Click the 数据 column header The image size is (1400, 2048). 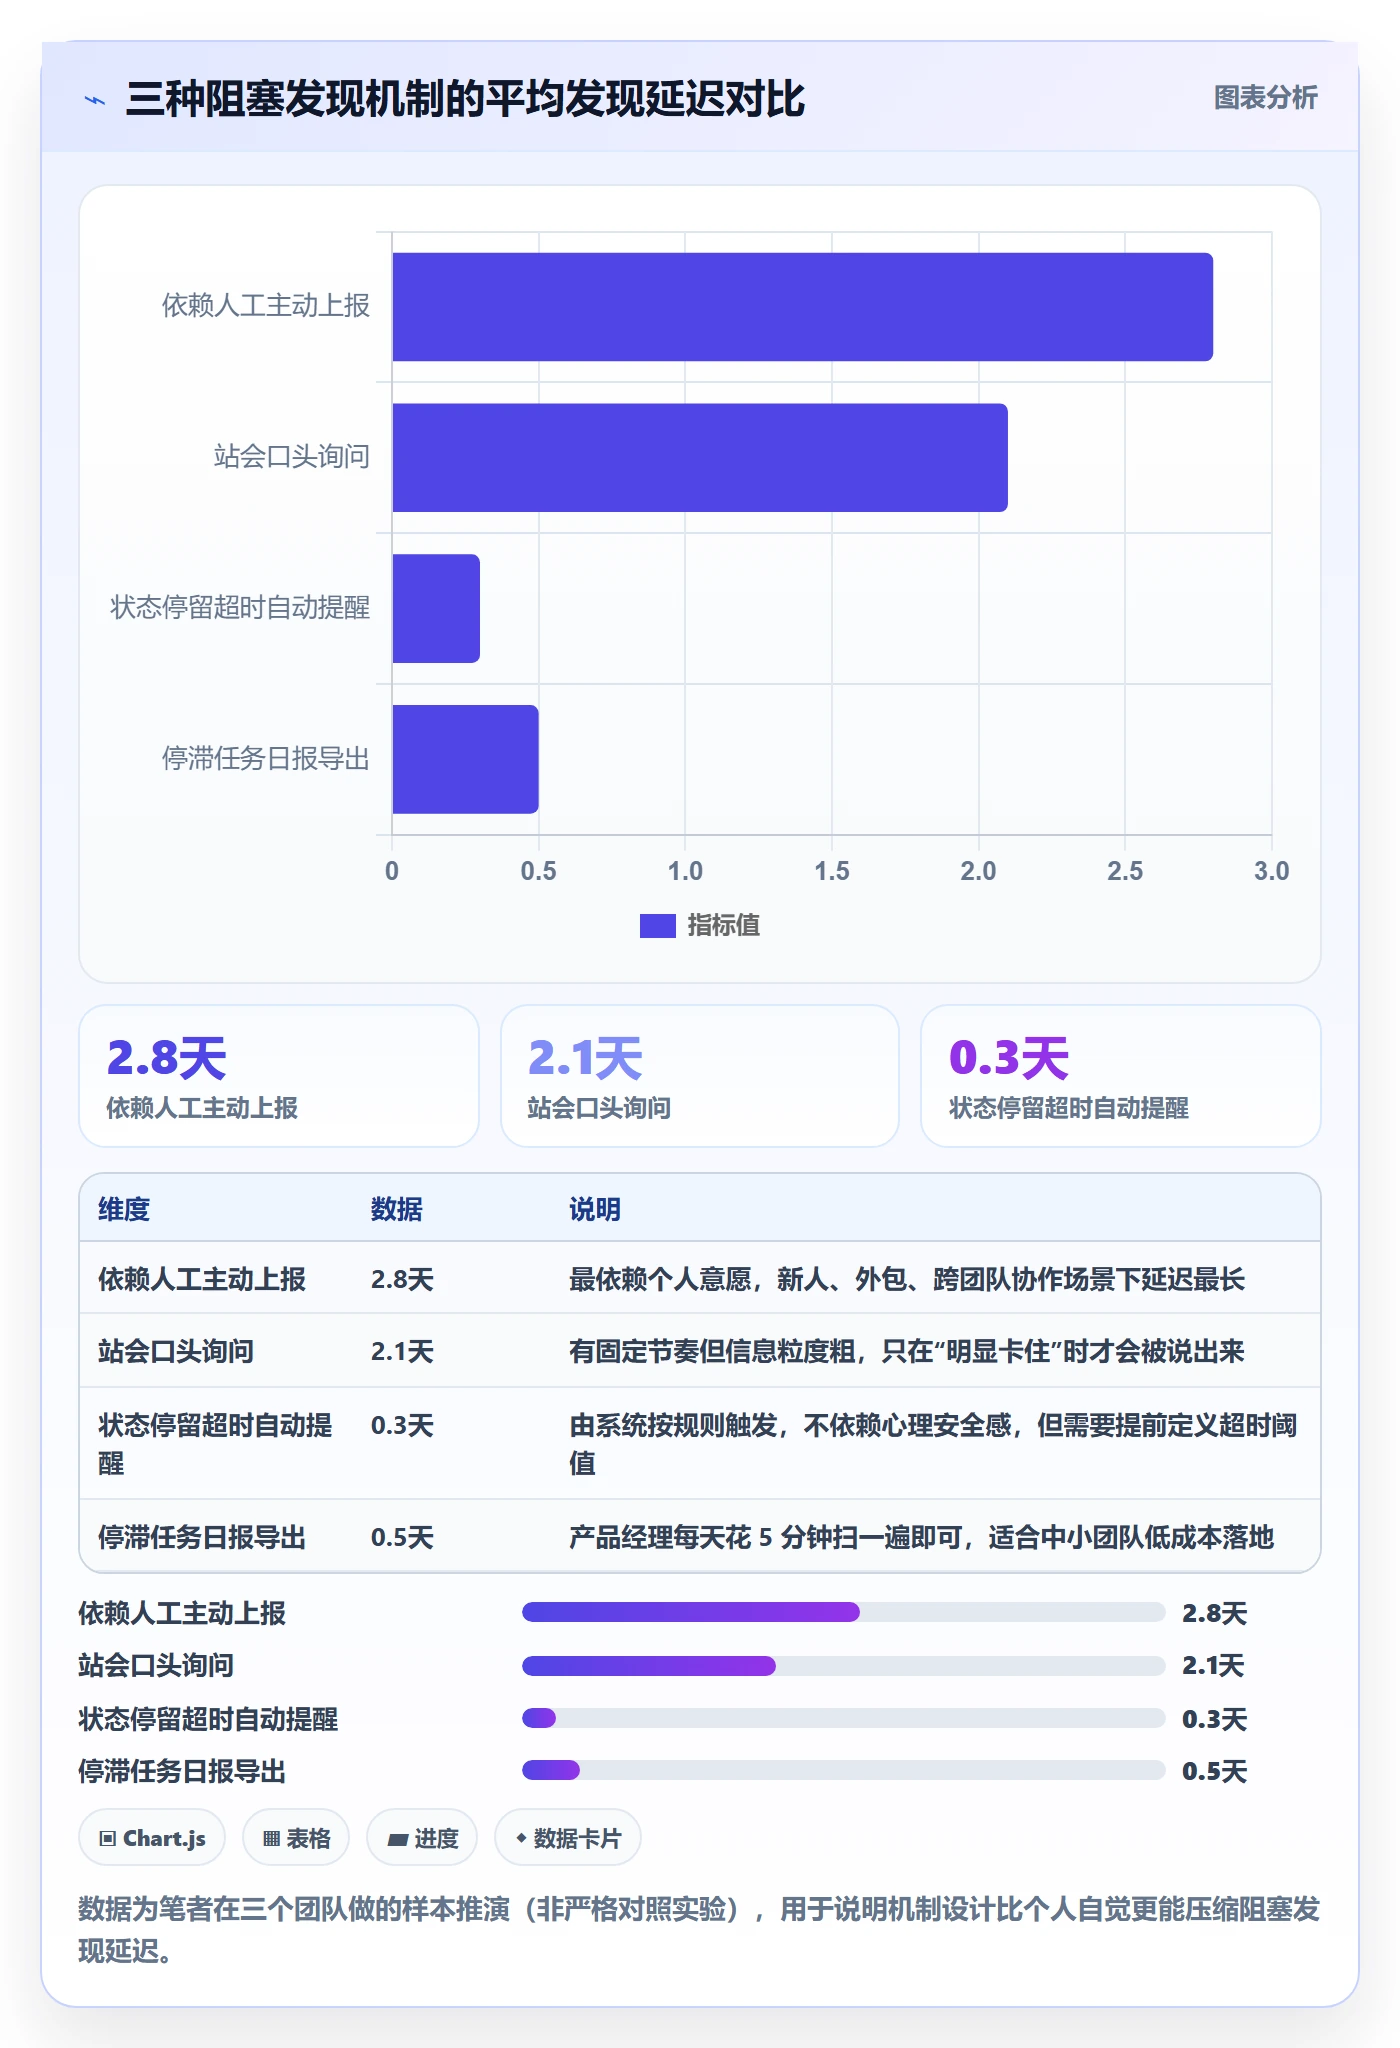(x=397, y=1209)
